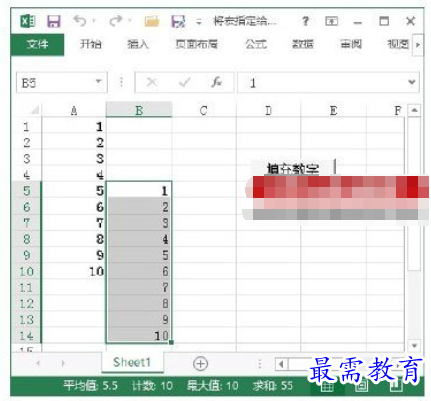Screen dimensions: 431x401
Task: Select column D header
Action: point(268,110)
